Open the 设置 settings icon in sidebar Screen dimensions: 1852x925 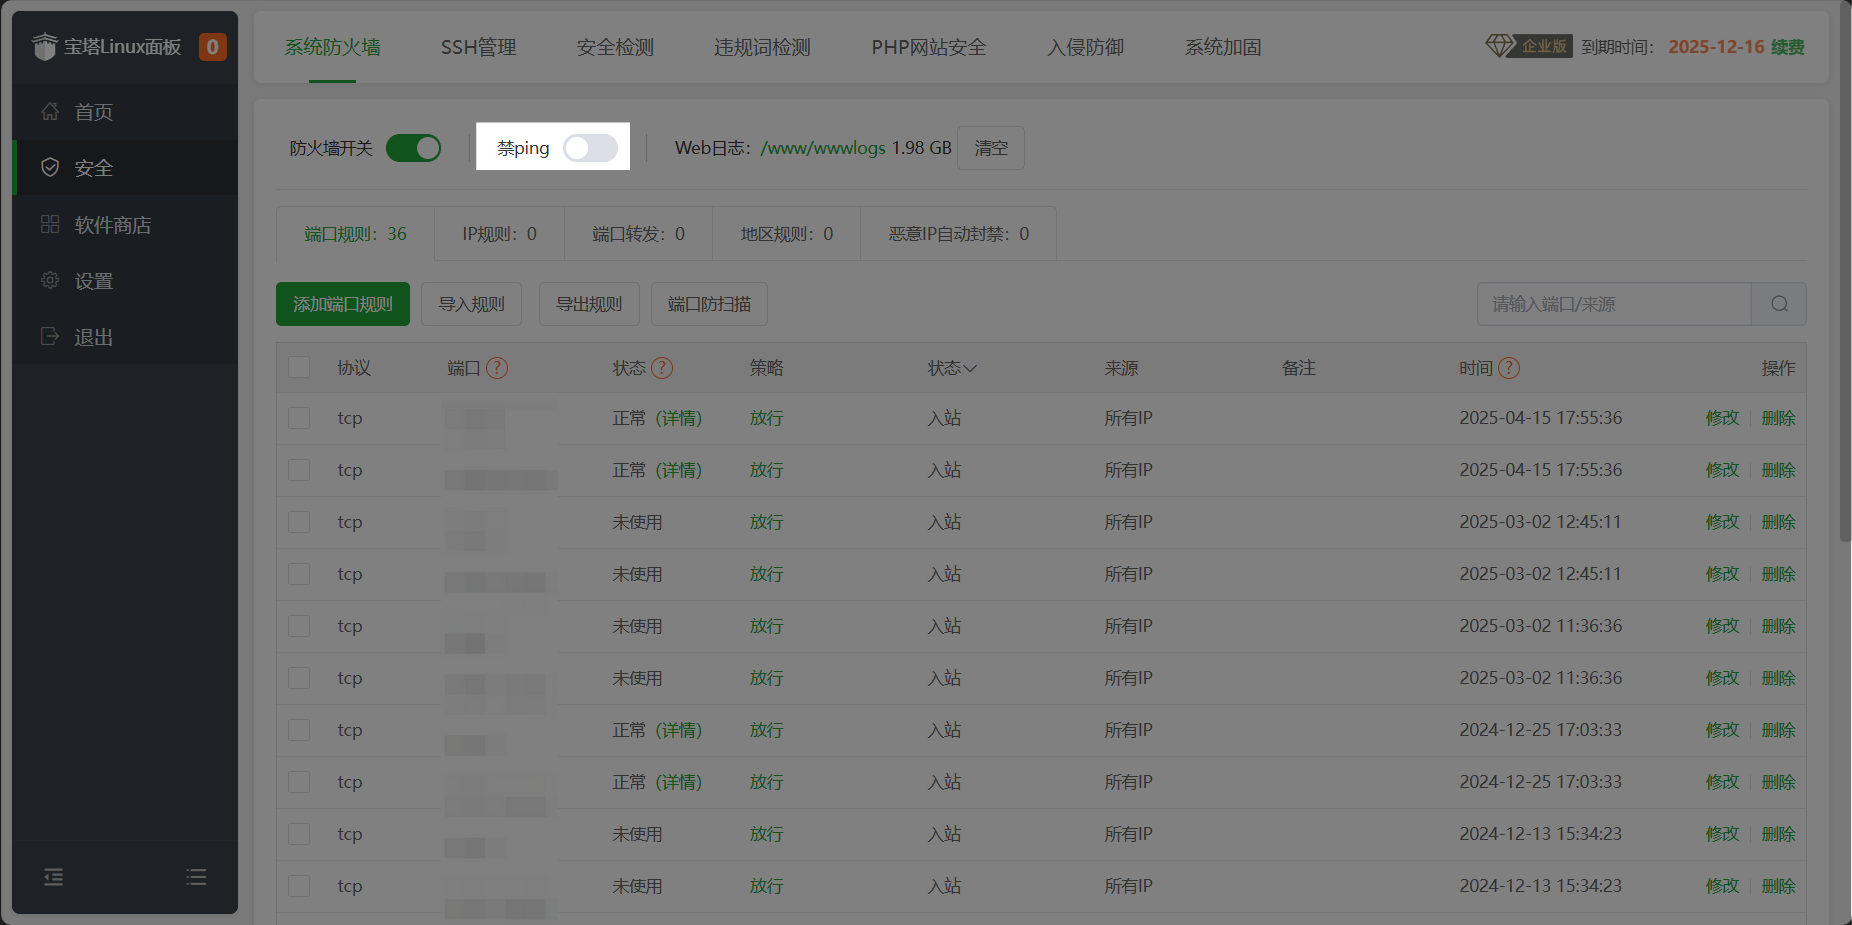point(50,280)
